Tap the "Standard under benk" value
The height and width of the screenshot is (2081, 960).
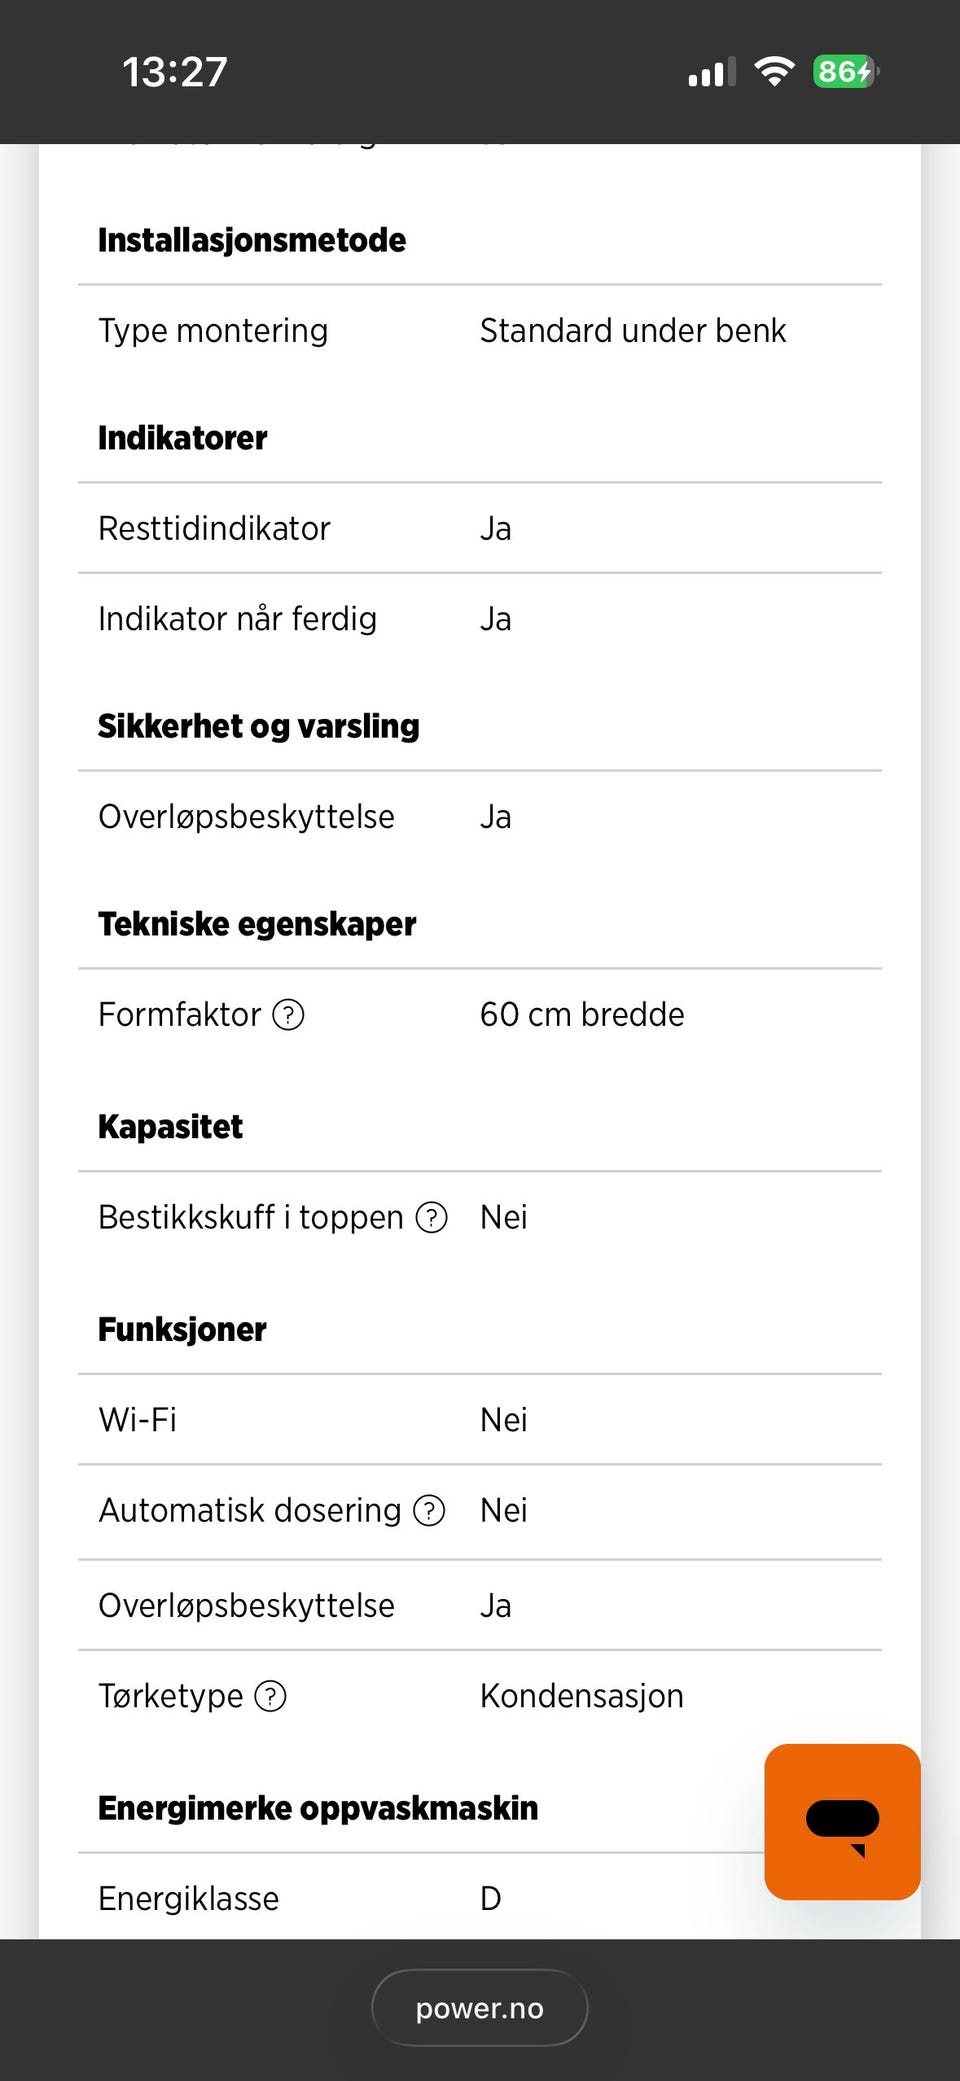[x=633, y=331]
